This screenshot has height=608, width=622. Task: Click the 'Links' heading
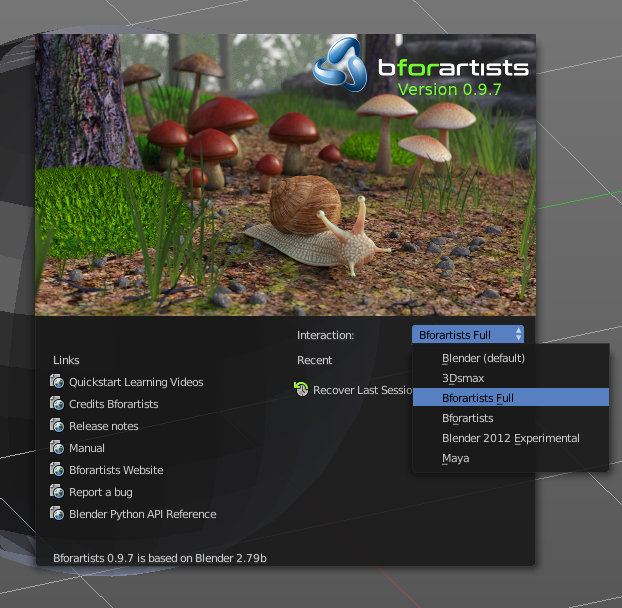click(x=66, y=360)
